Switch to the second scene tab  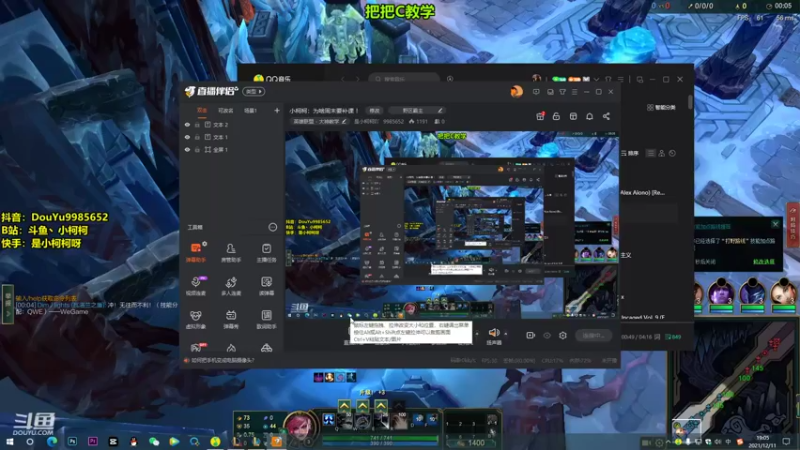[226, 110]
